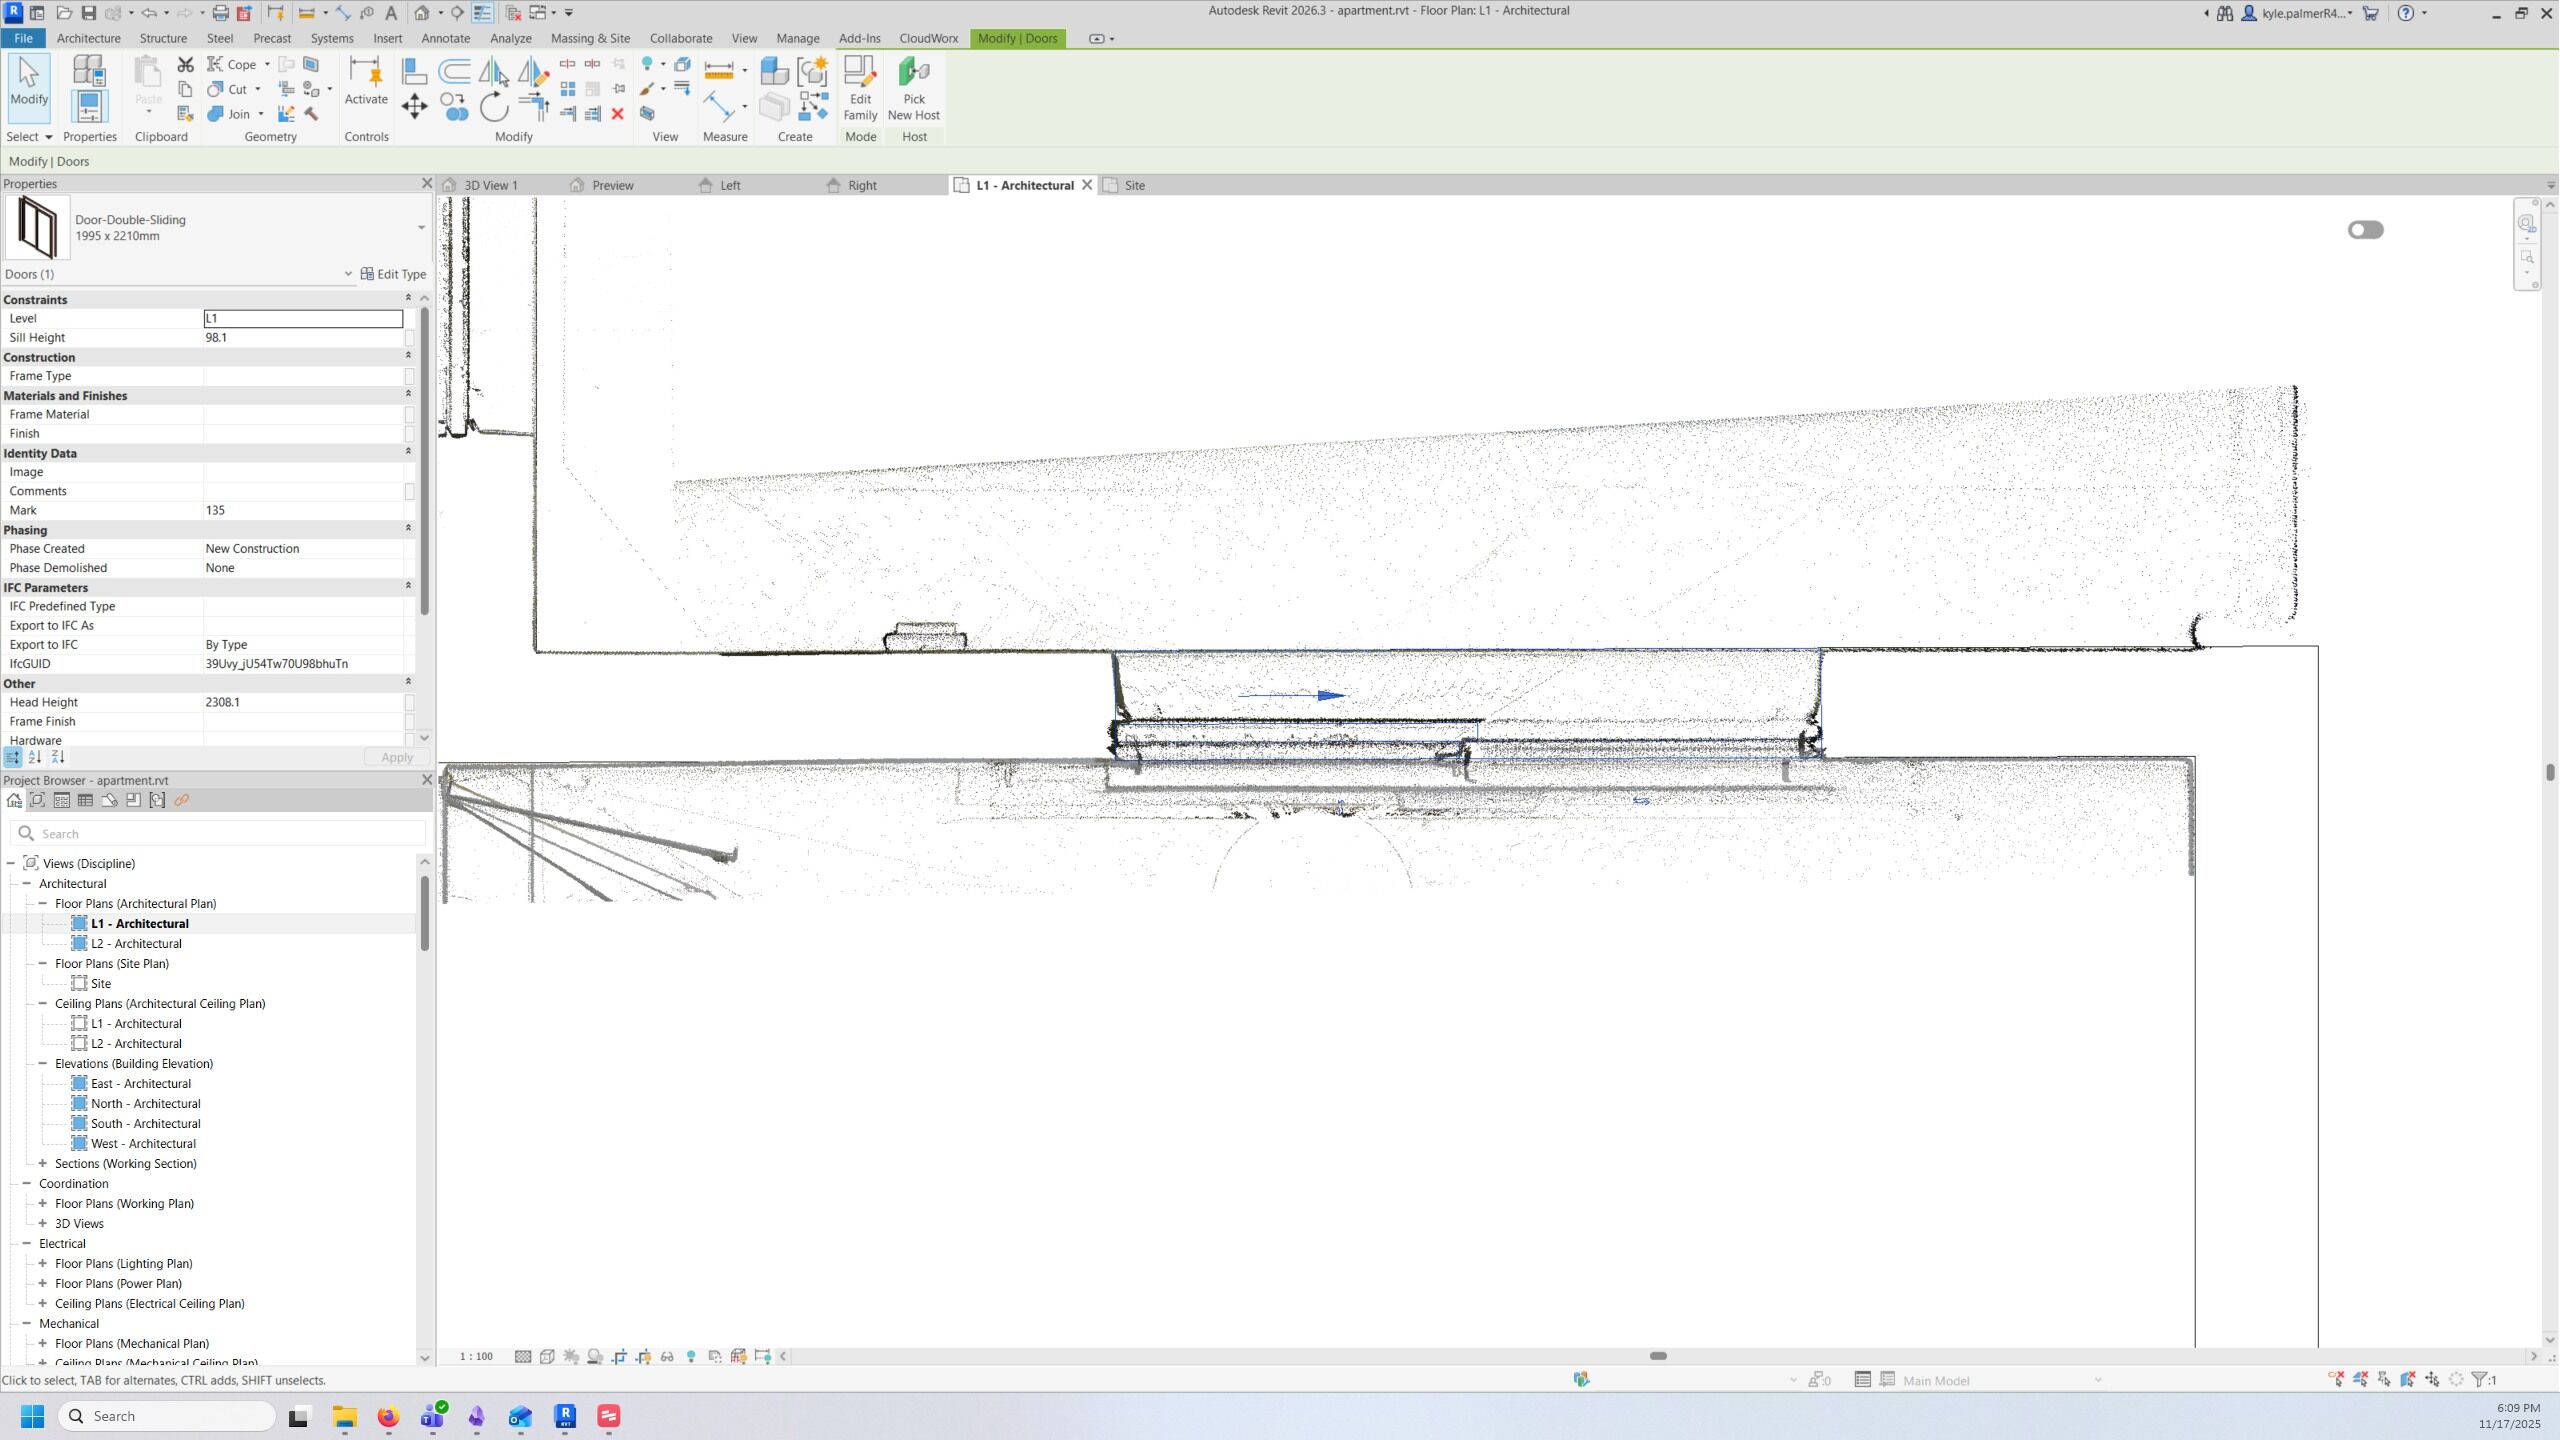Click the Rotate tool icon
This screenshot has height=1440, width=2560.
click(494, 106)
